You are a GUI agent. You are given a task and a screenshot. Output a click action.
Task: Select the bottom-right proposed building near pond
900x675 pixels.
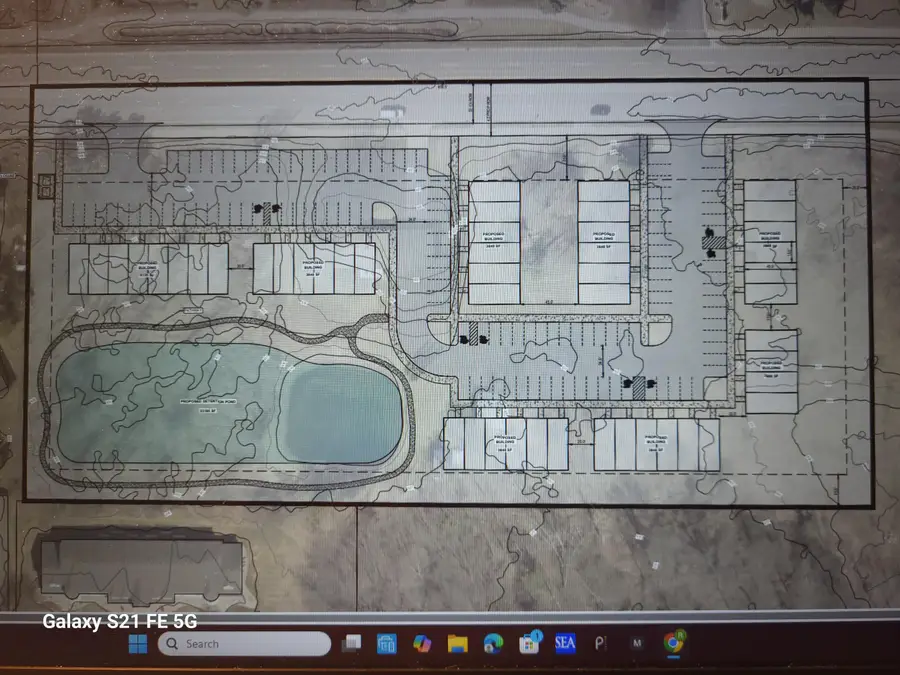click(x=657, y=444)
